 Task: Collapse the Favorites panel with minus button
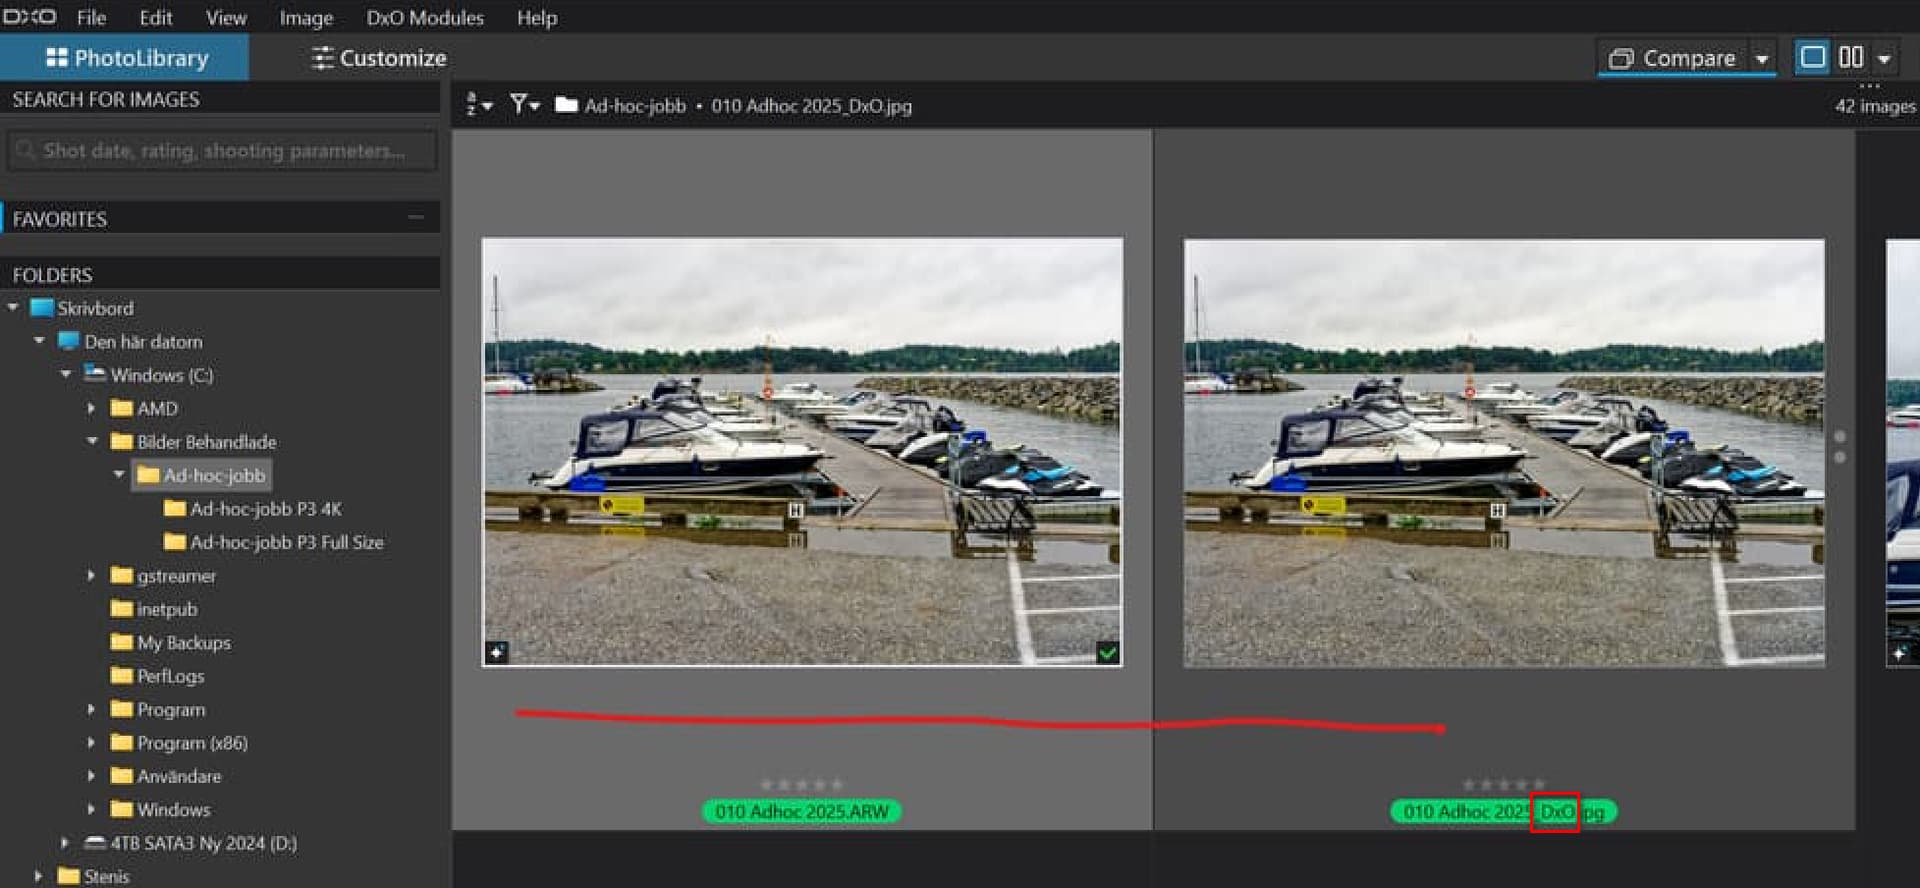tap(416, 217)
